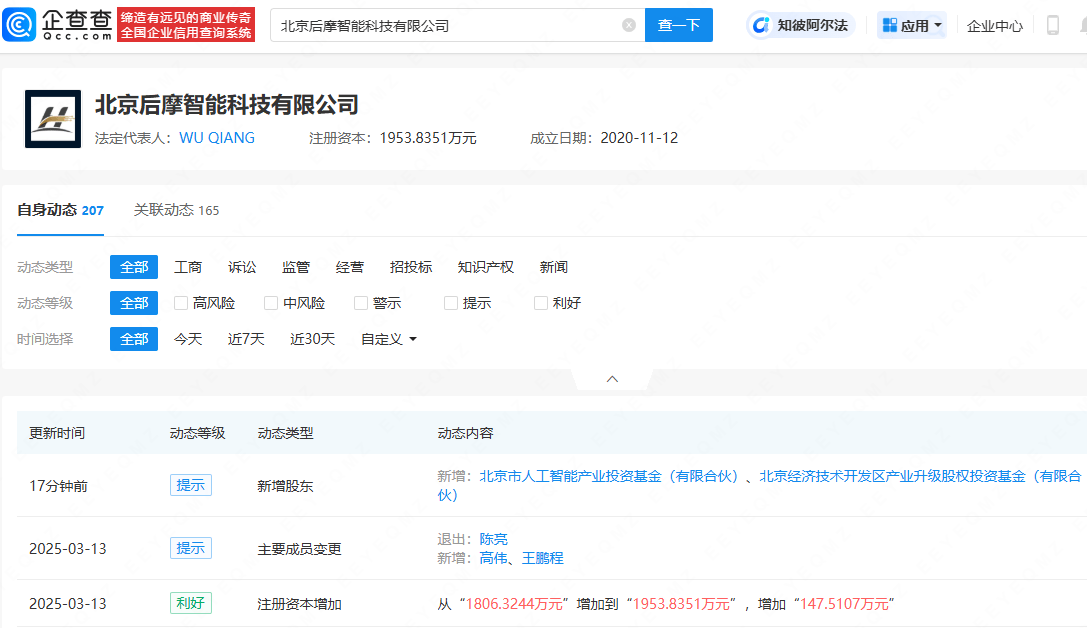Click the 2025-03-13 date in 注册资本增加 row
This screenshot has height=628, width=1087.
pos(68,604)
